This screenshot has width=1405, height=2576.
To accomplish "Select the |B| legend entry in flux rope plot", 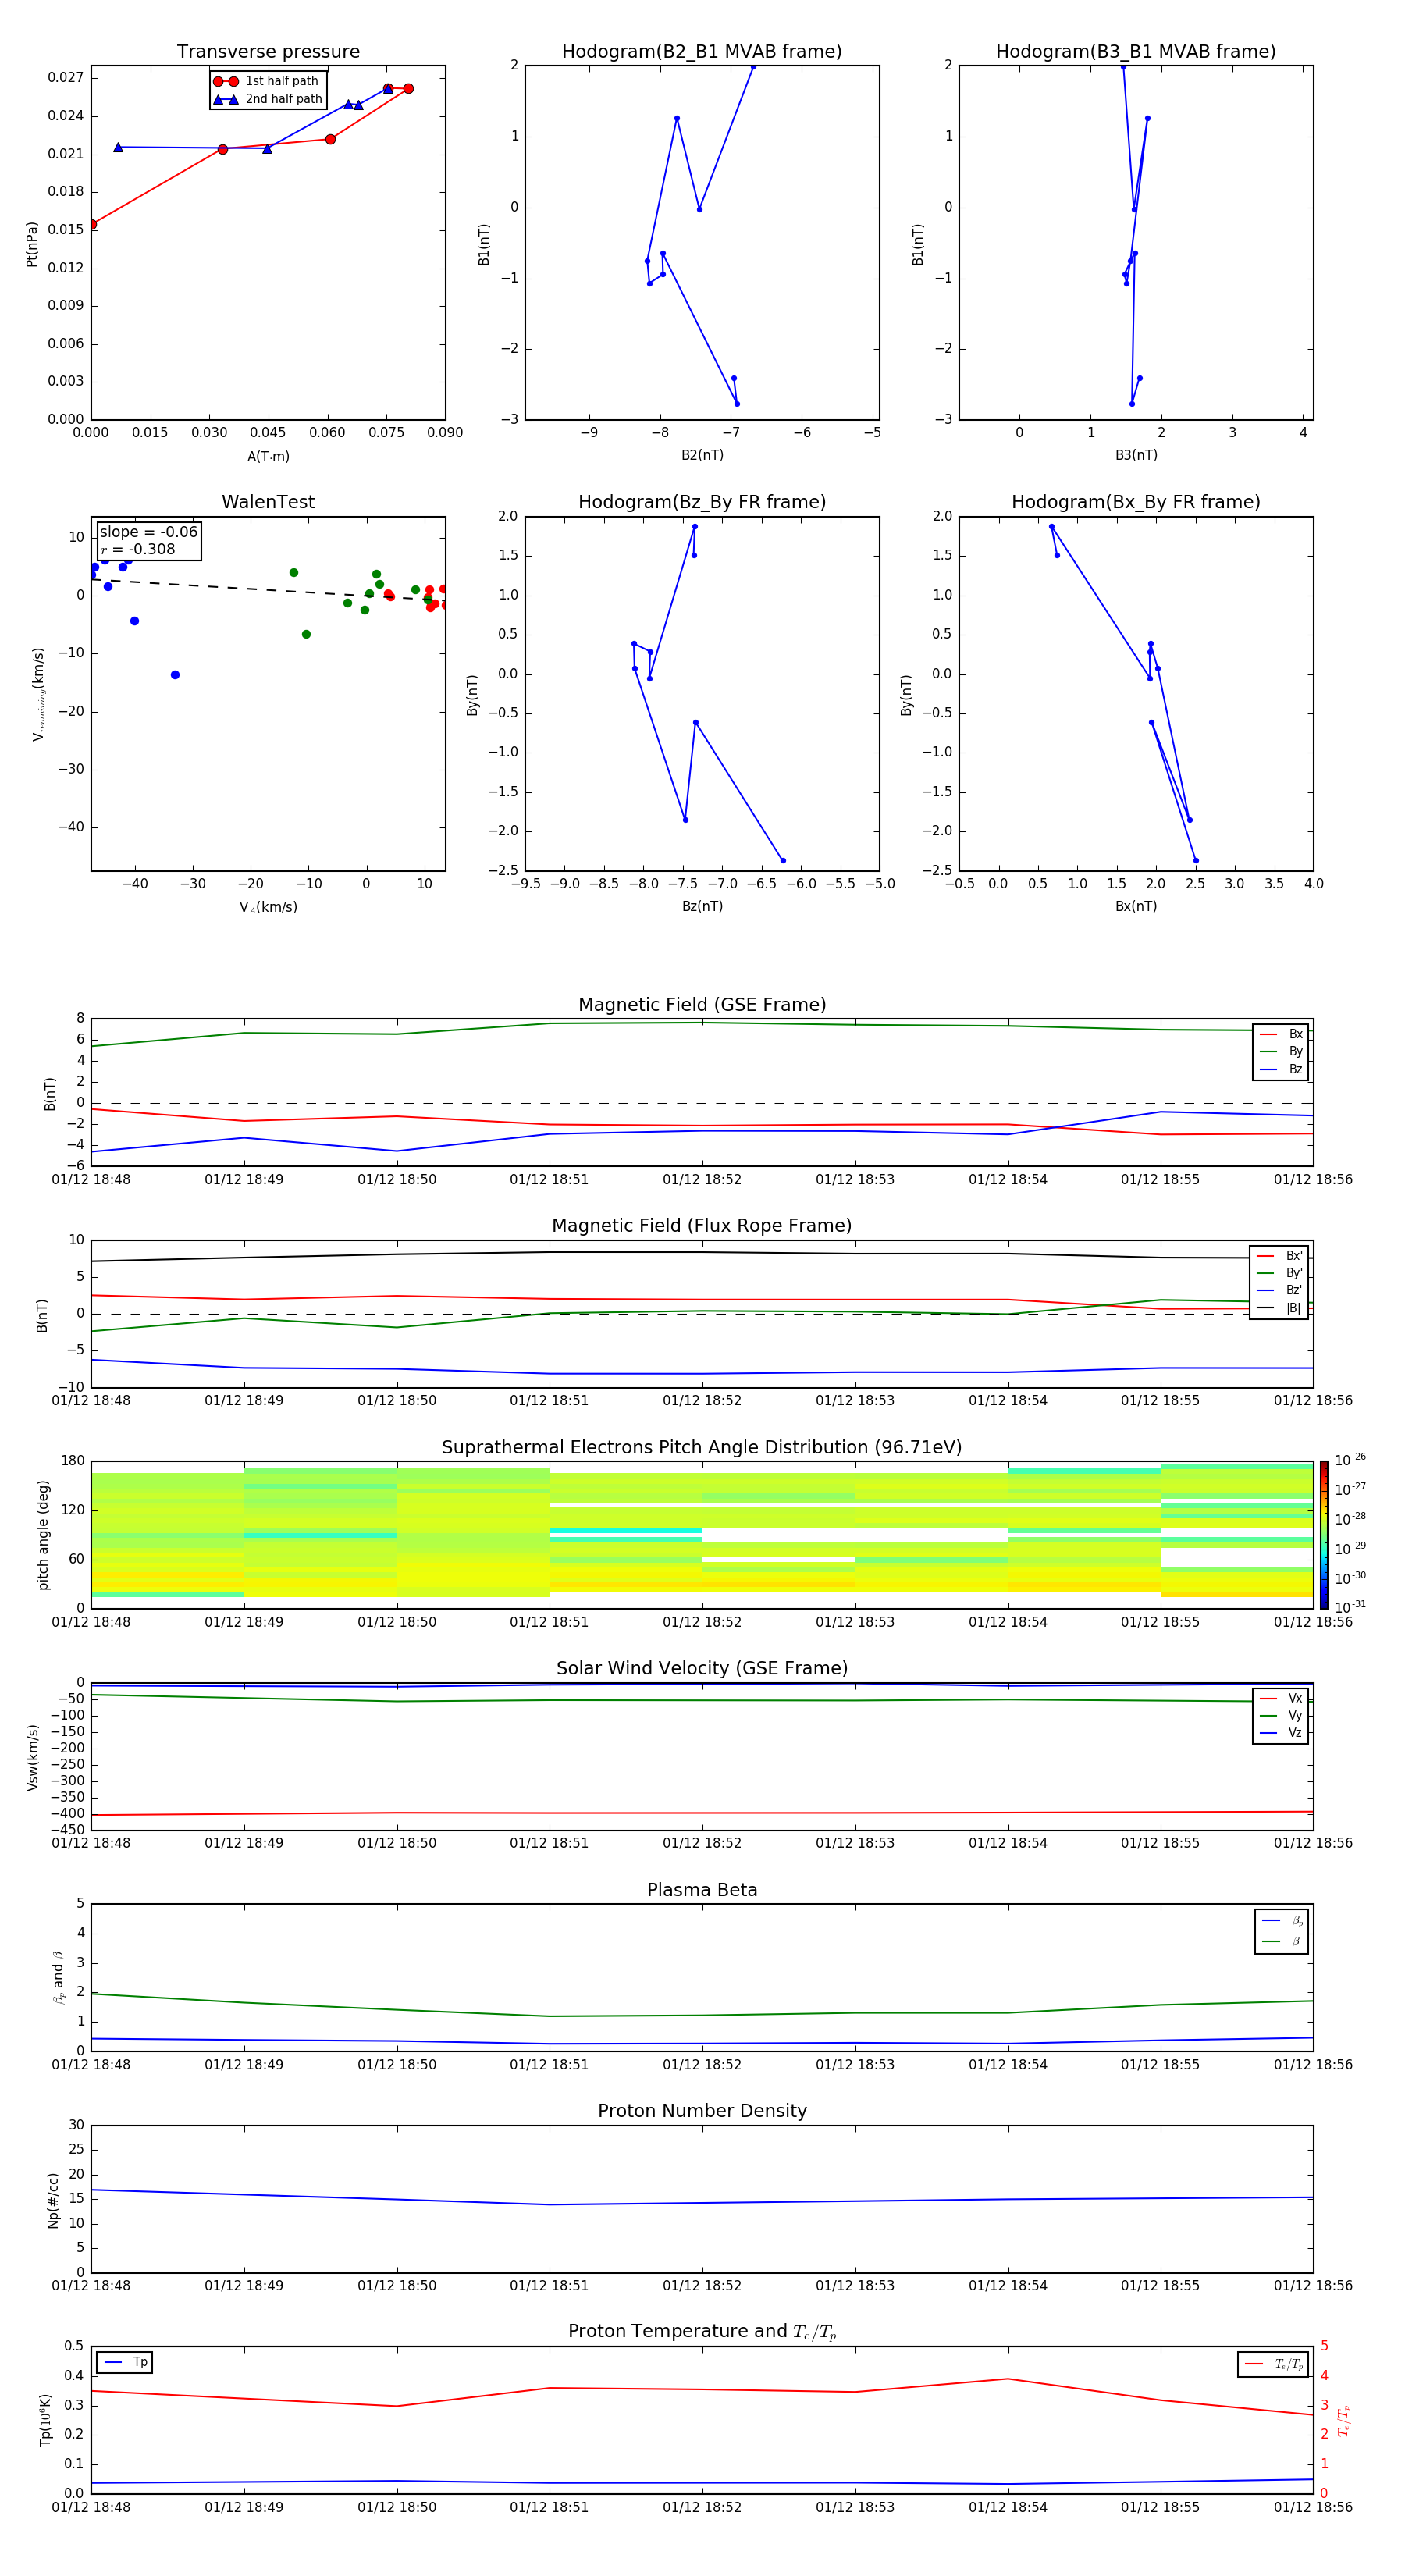I will coord(1279,1308).
